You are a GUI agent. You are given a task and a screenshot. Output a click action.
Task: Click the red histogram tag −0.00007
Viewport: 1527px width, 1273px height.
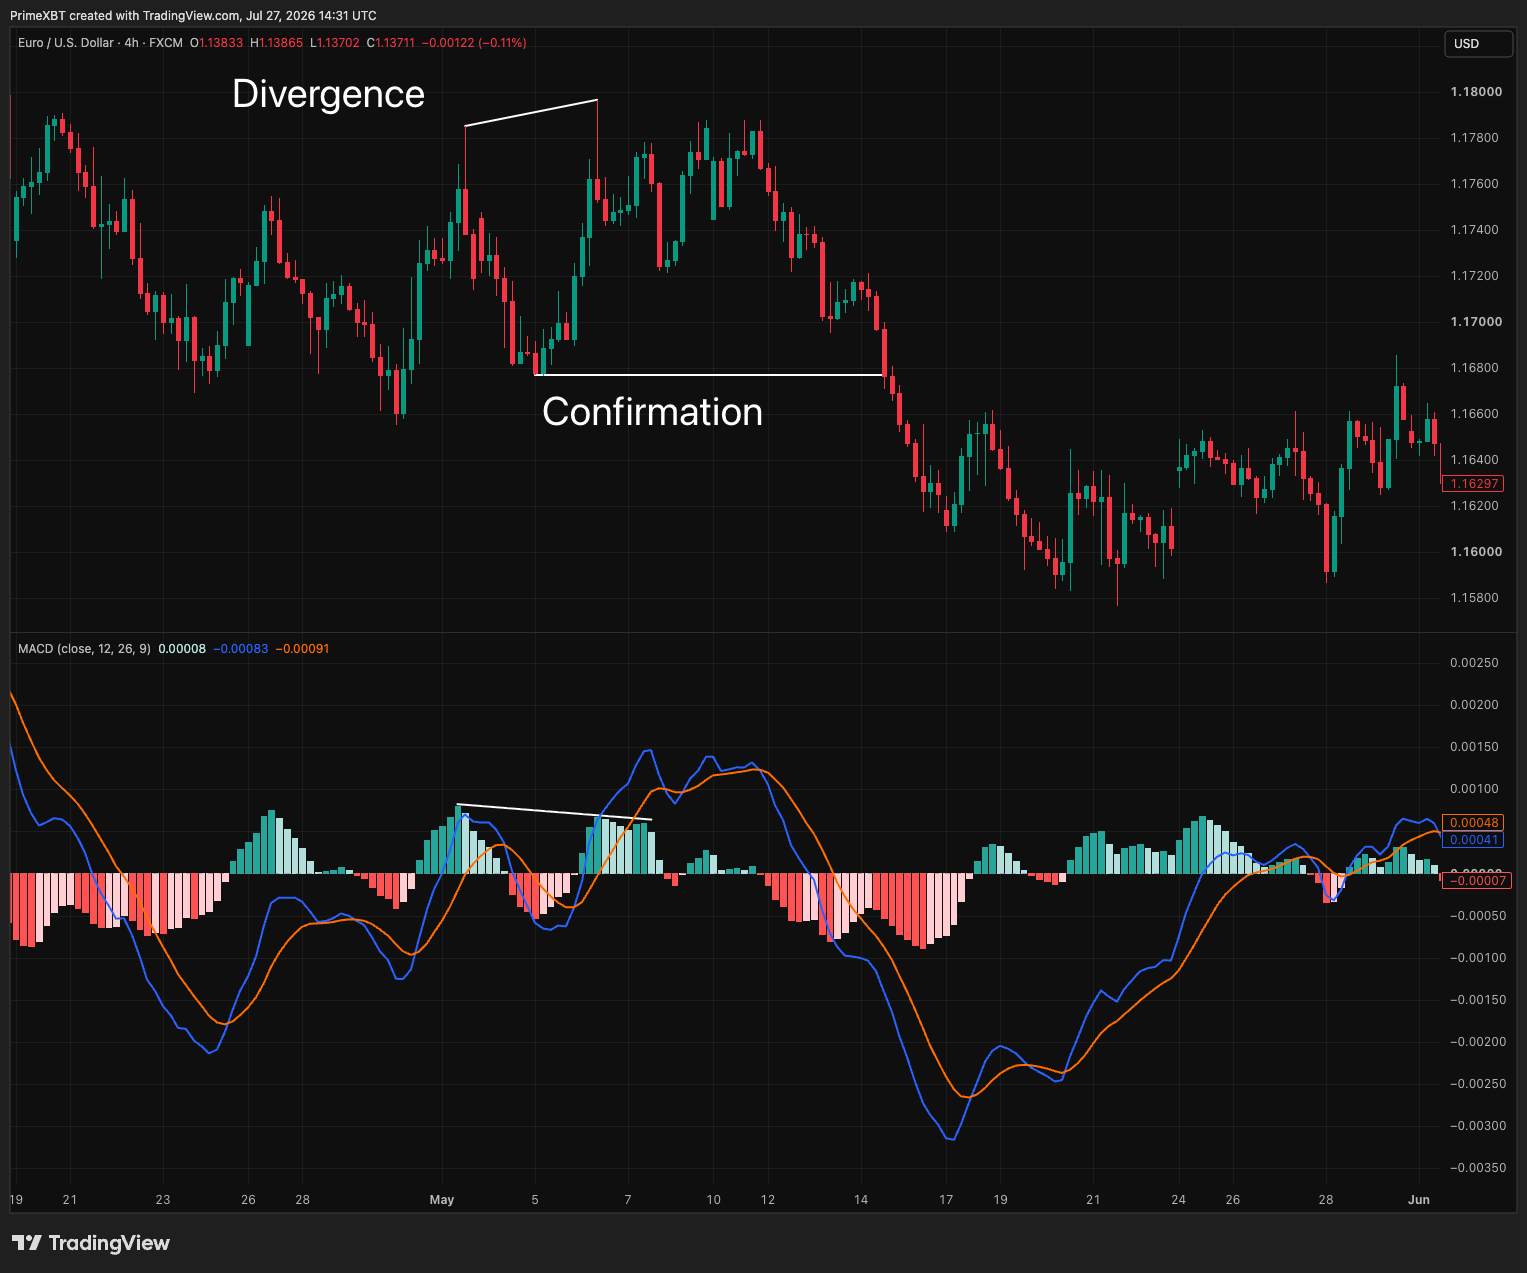tap(1479, 880)
